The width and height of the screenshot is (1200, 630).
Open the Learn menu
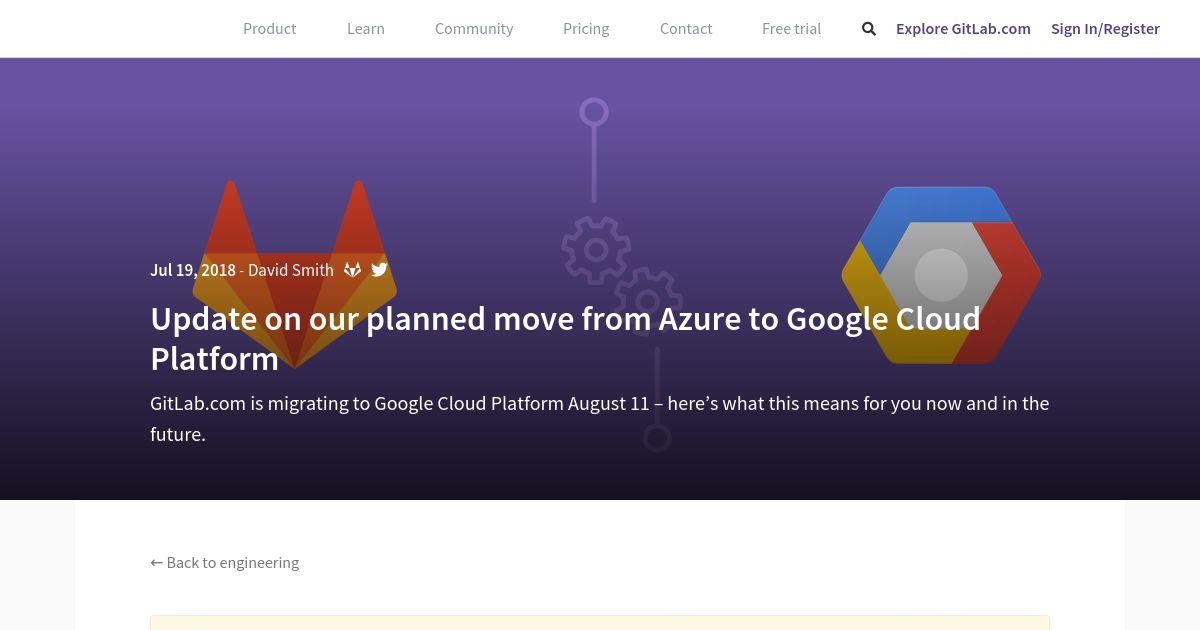pyautogui.click(x=366, y=29)
